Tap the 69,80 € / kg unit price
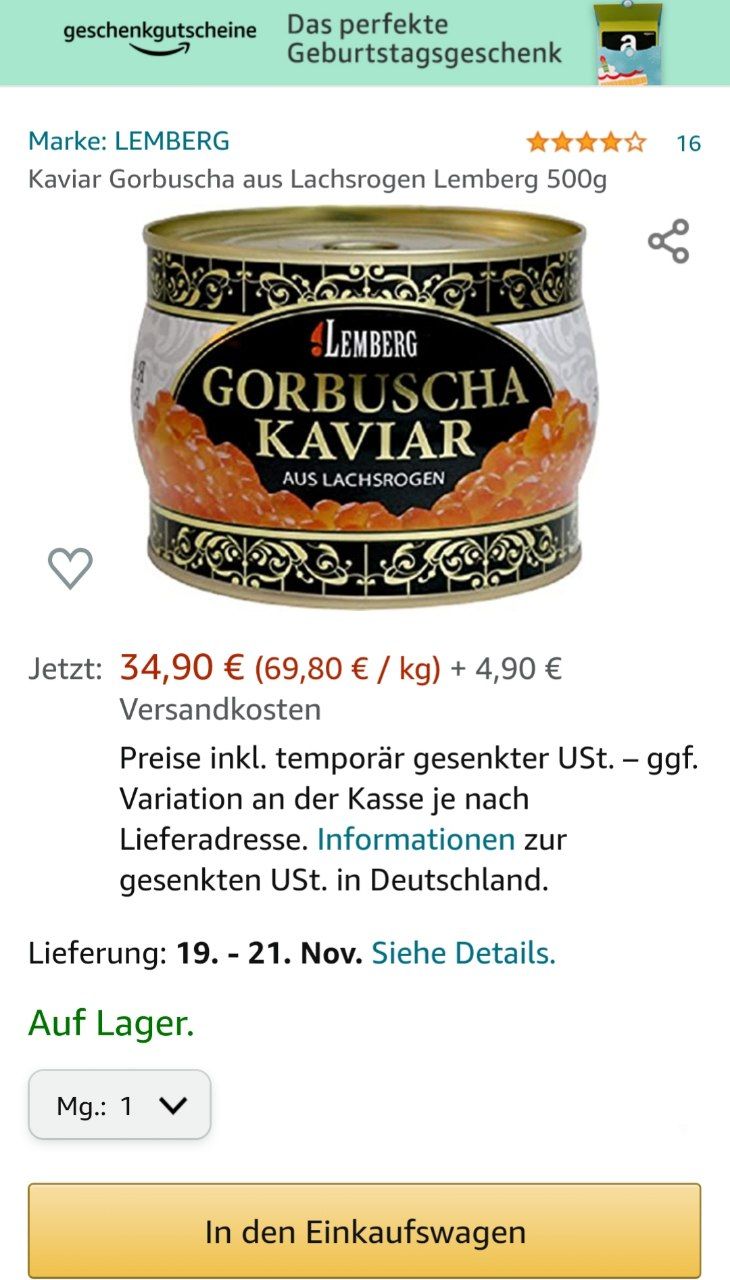This screenshot has width=730, height=1280. pyautogui.click(x=347, y=668)
